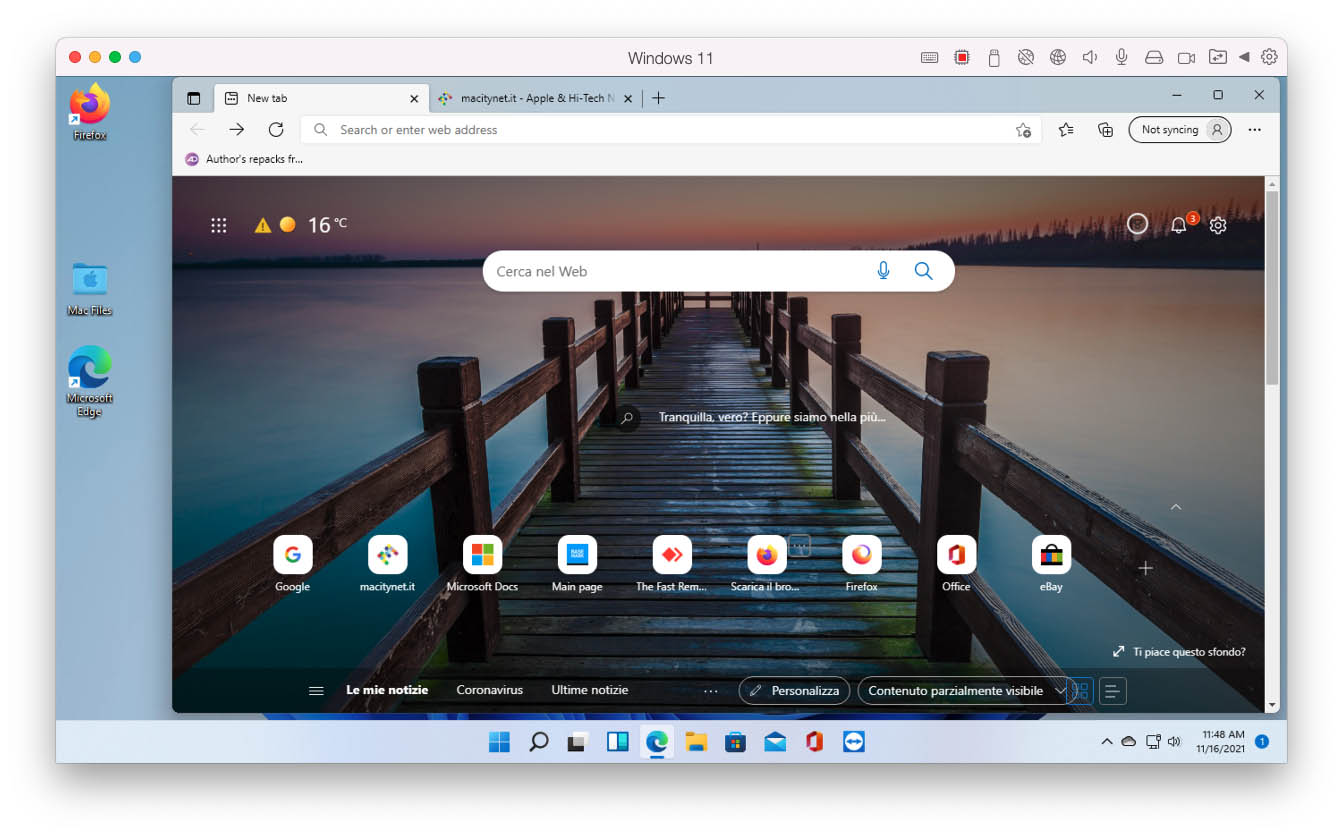1343x837 pixels.
Task: Select the Coronavirus feed tab
Action: 490,690
